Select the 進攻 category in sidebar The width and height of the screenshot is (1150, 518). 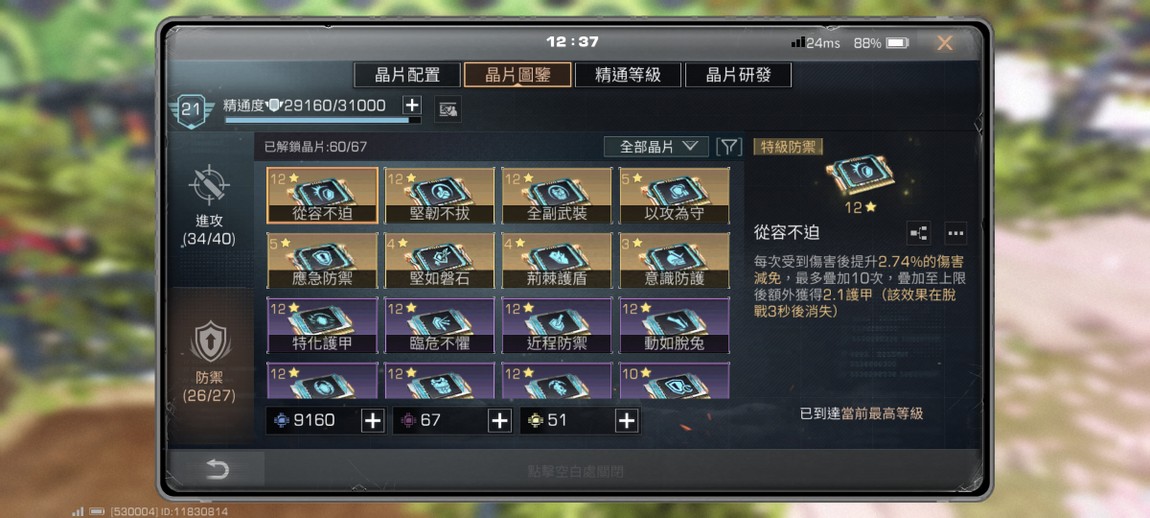(x=210, y=205)
